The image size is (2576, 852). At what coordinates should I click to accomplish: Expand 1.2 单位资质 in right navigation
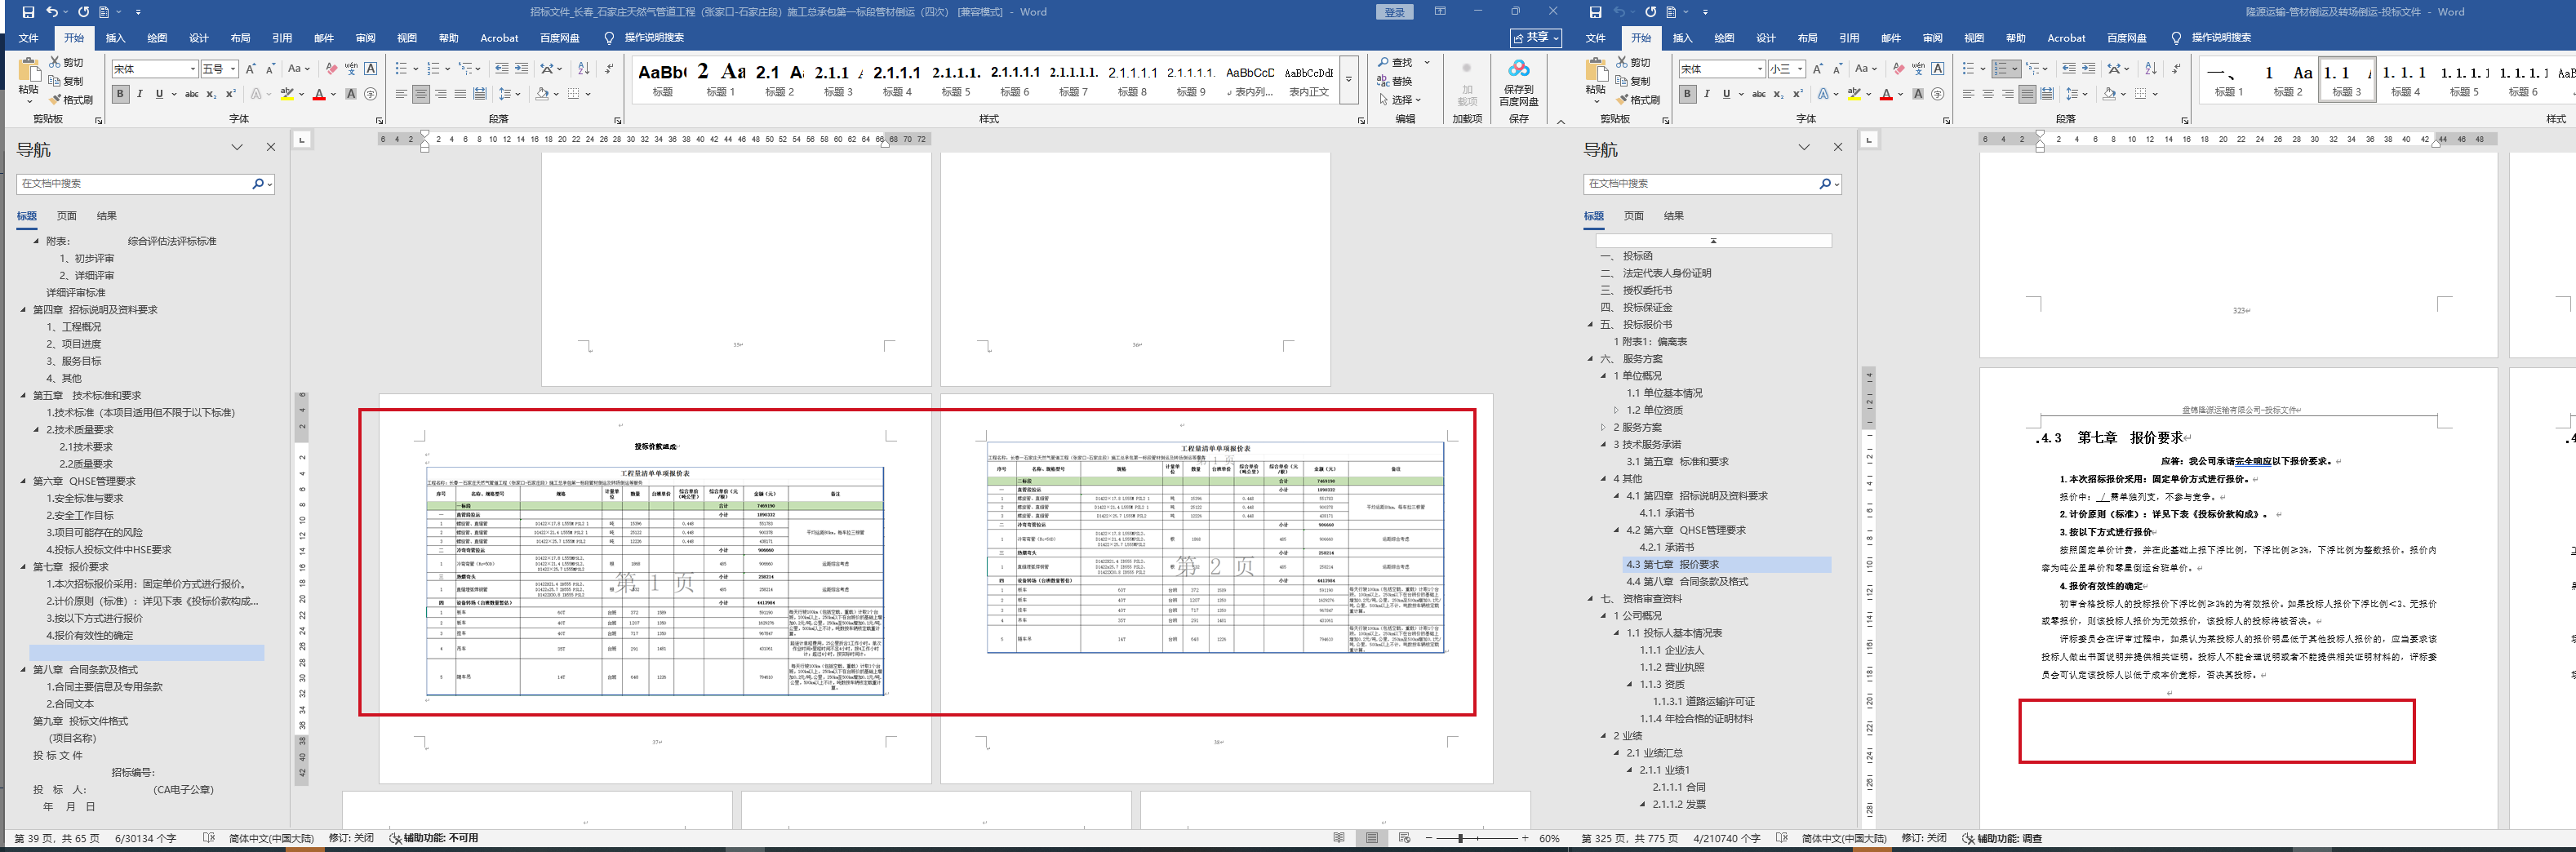[x=1616, y=410]
